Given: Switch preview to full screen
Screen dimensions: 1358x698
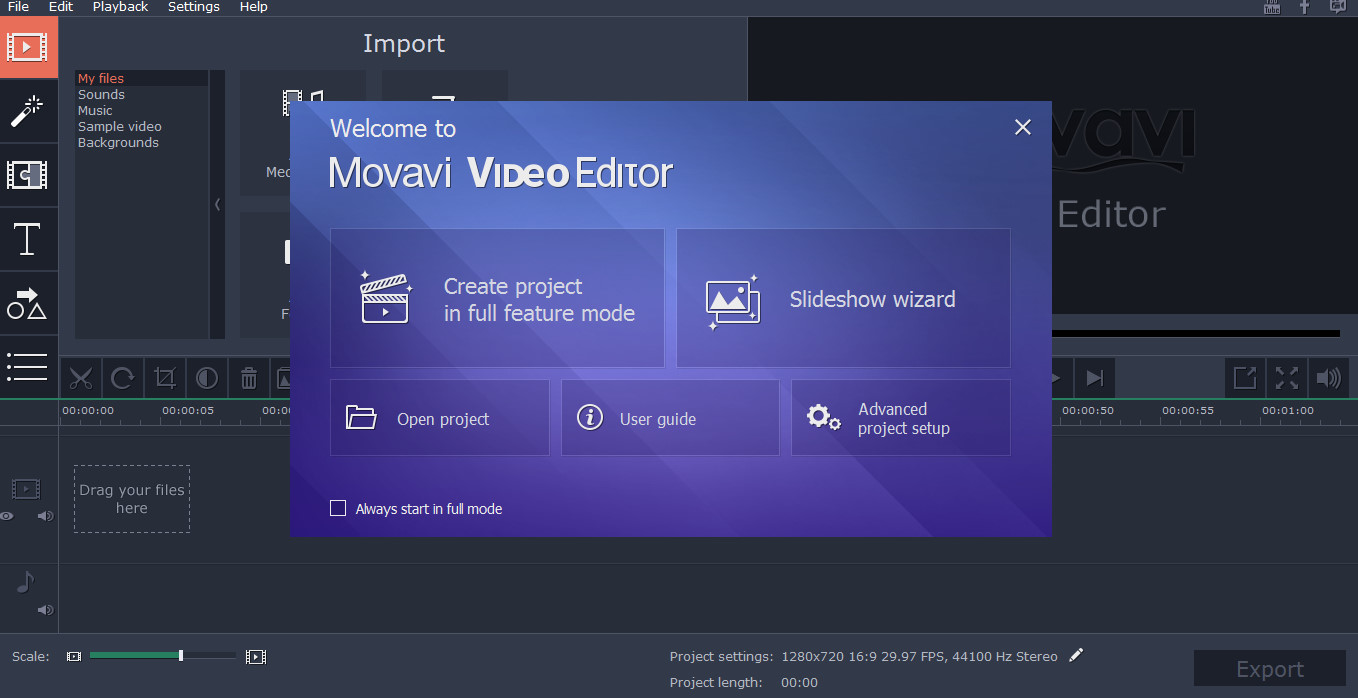Looking at the screenshot, I should pyautogui.click(x=1287, y=378).
